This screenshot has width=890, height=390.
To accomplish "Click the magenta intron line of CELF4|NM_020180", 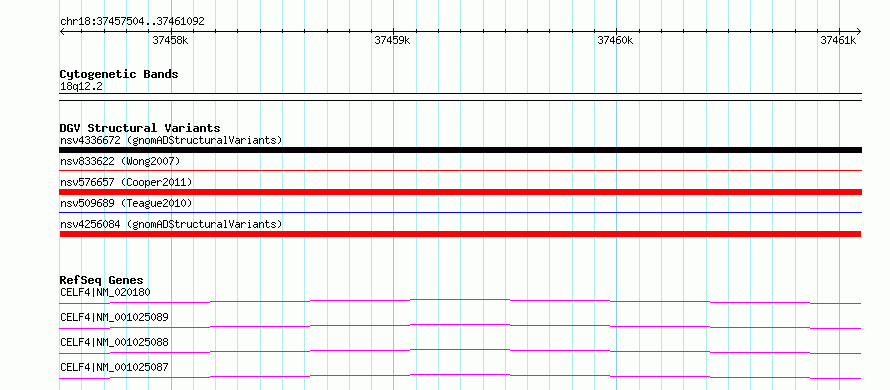I will point(460,301).
